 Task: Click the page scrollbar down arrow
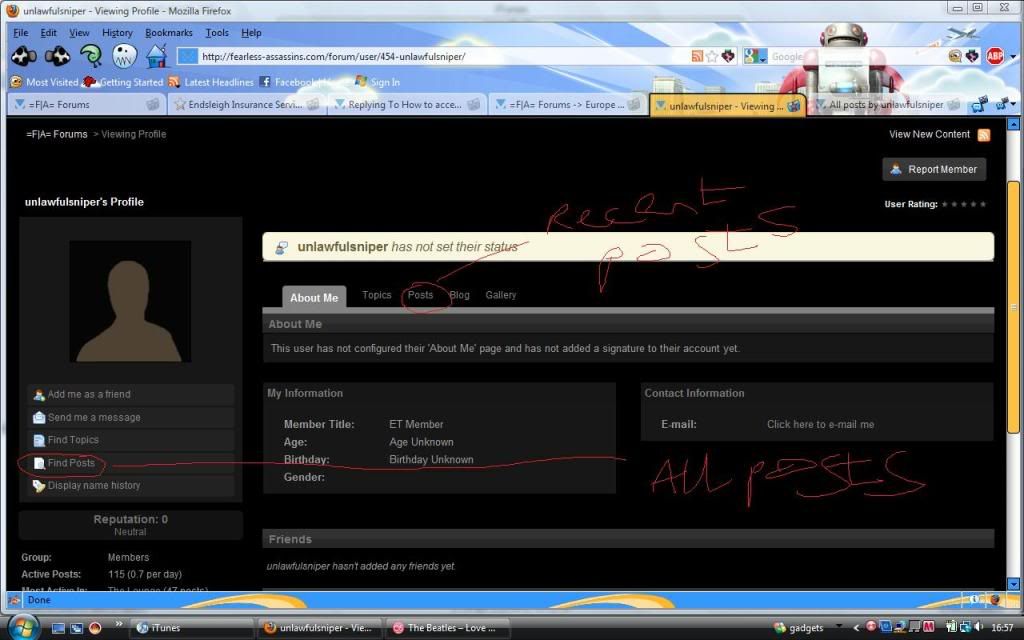(x=1014, y=584)
